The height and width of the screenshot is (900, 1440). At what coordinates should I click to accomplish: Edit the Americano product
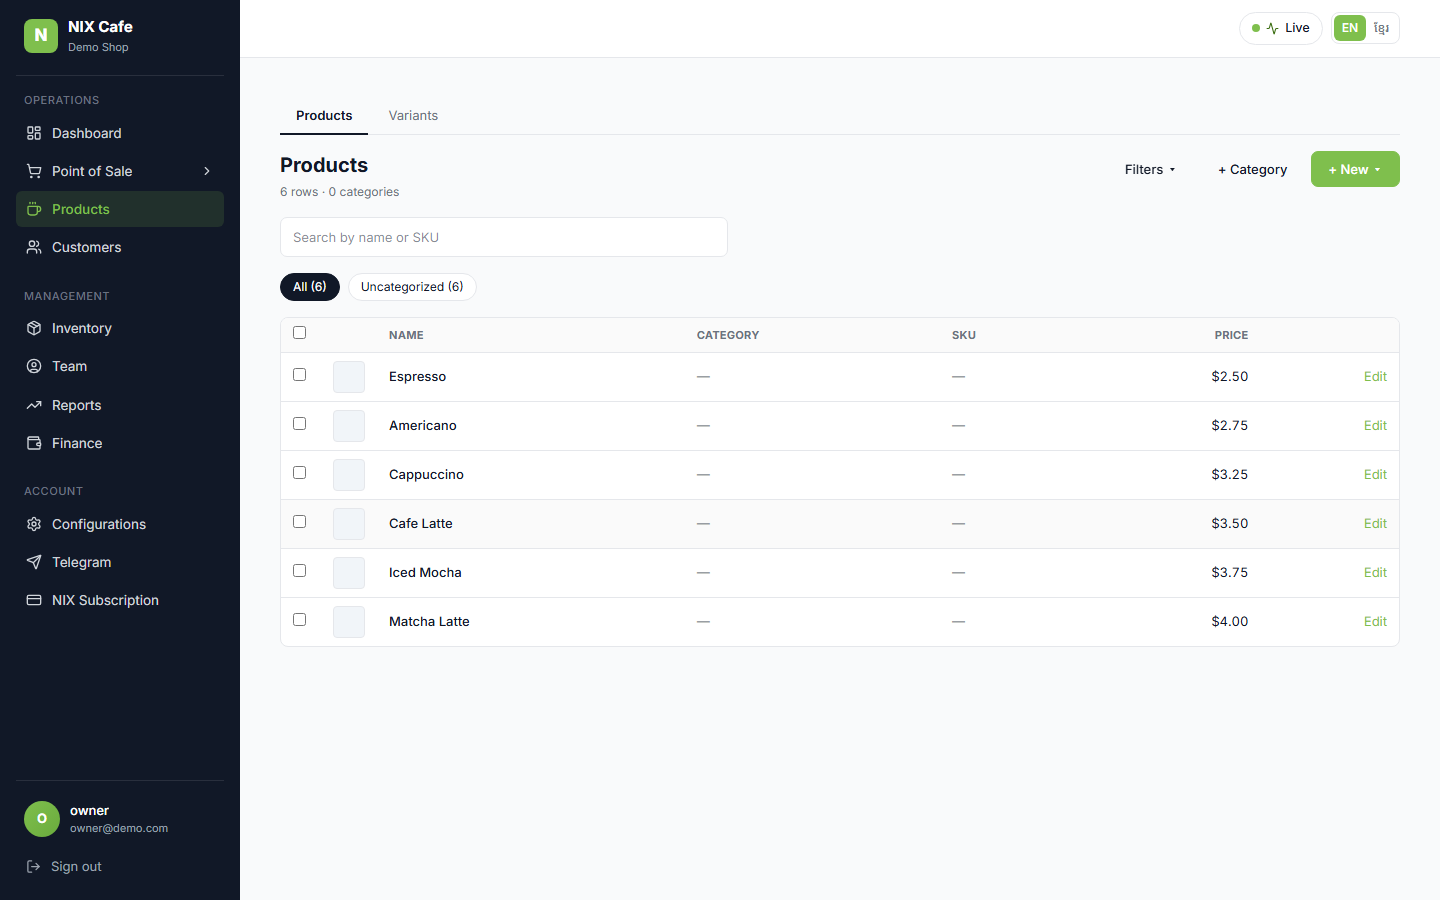click(1375, 426)
